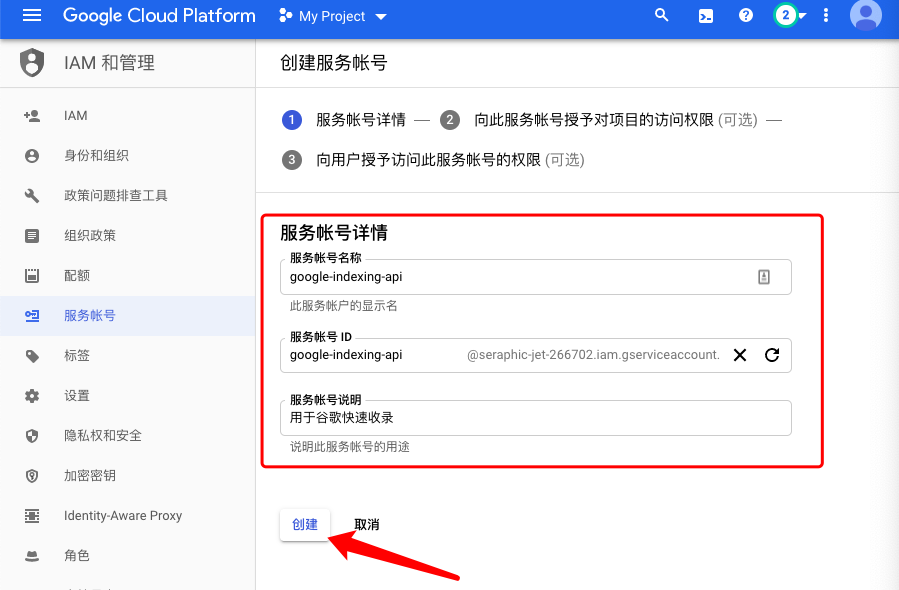
Task: Click the Identity-Aware Proxy icon
Action: pyautogui.click(x=32, y=515)
